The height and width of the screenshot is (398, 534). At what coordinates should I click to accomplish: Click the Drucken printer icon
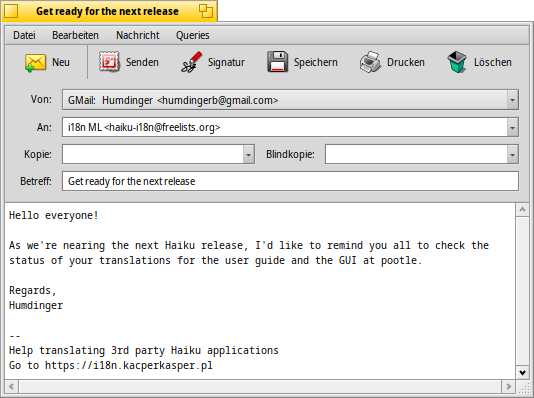[x=370, y=62]
